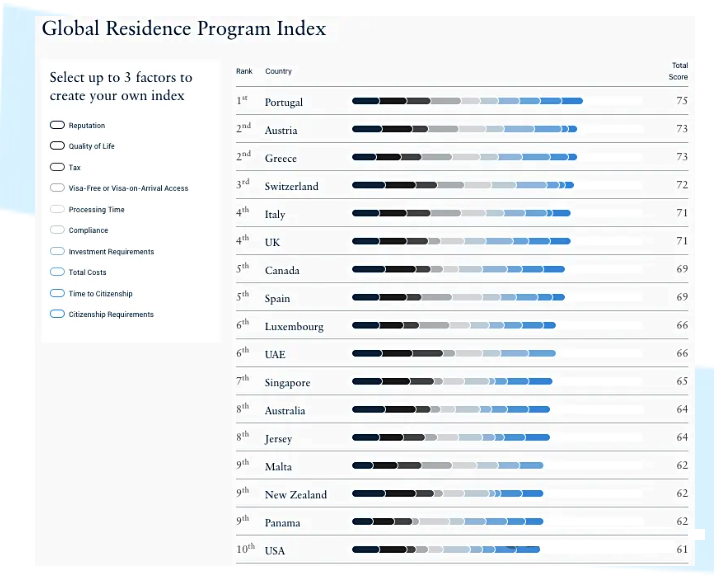Toggle the Compliance factor
Screen dimensions: 714x575
point(57,230)
